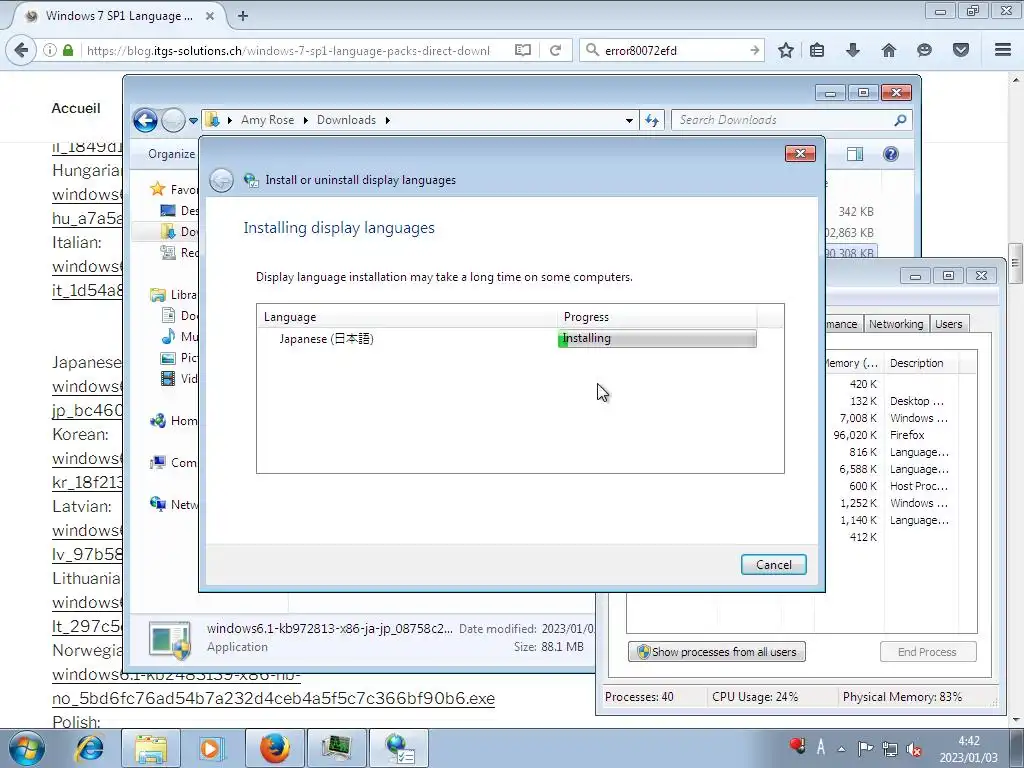Show hidden system tray icons
This screenshot has height=768, width=1024.
pyautogui.click(x=842, y=749)
